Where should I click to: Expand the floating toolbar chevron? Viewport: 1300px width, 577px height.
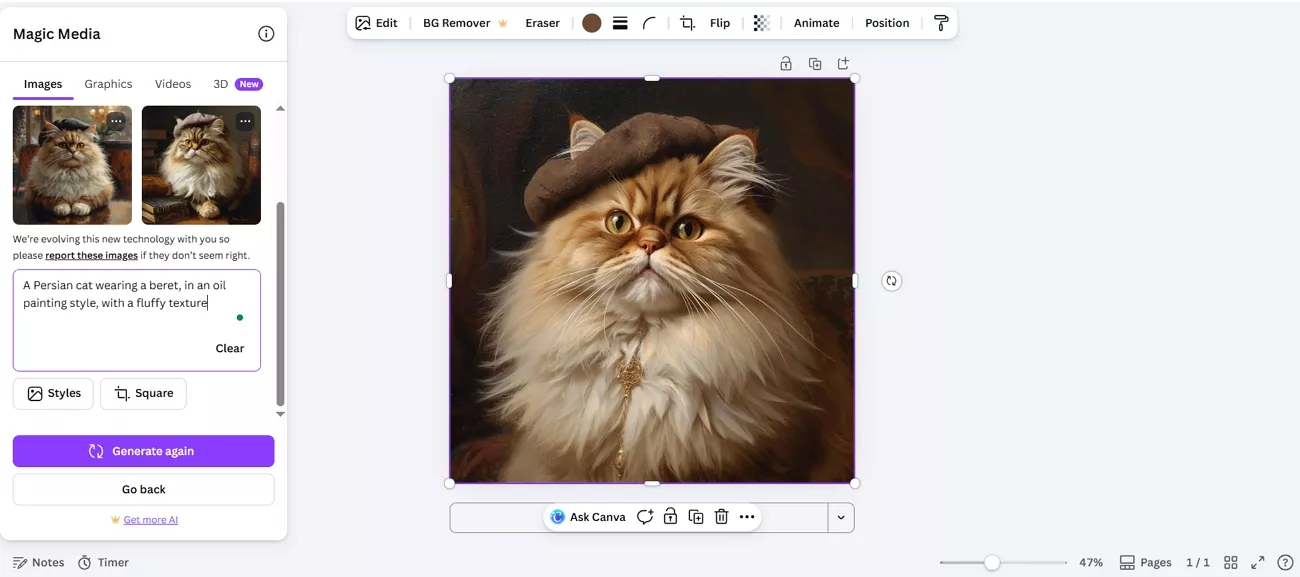[x=841, y=517]
